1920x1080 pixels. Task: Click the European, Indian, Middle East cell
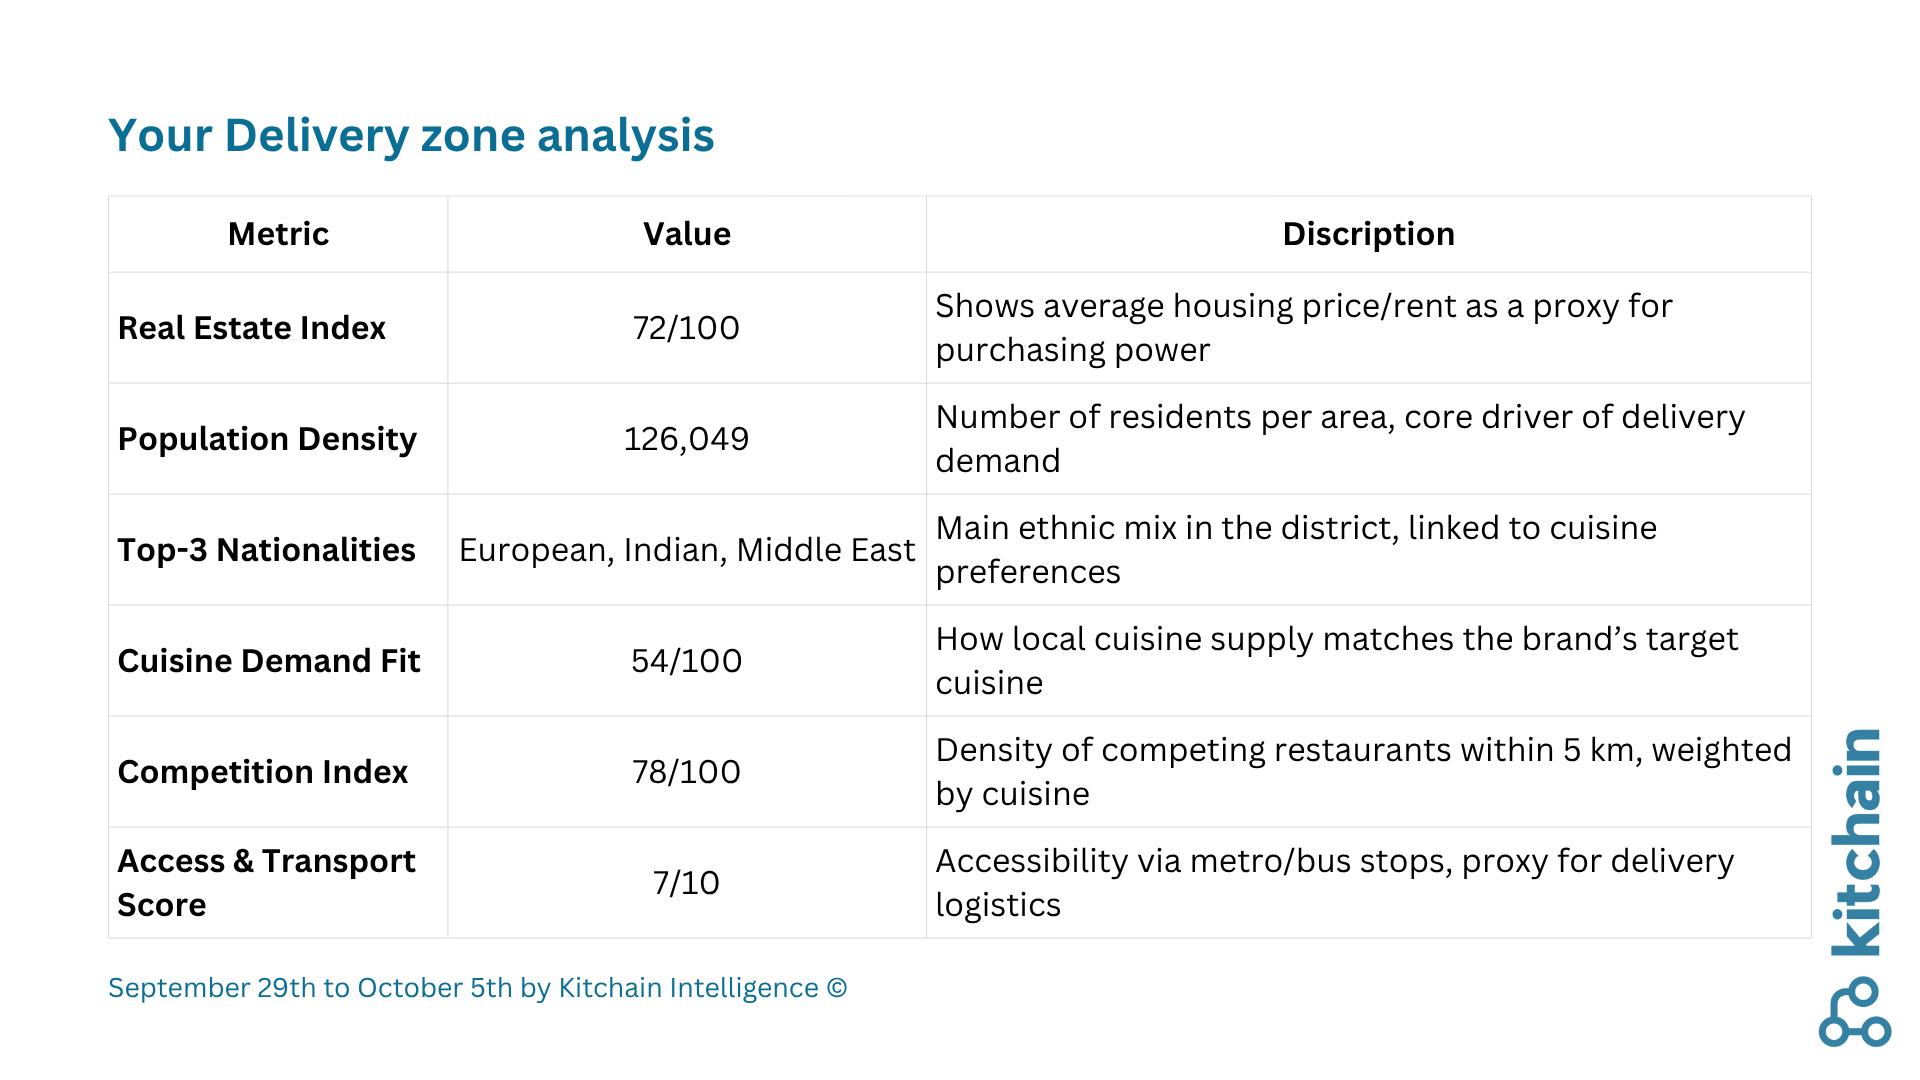[x=686, y=550]
